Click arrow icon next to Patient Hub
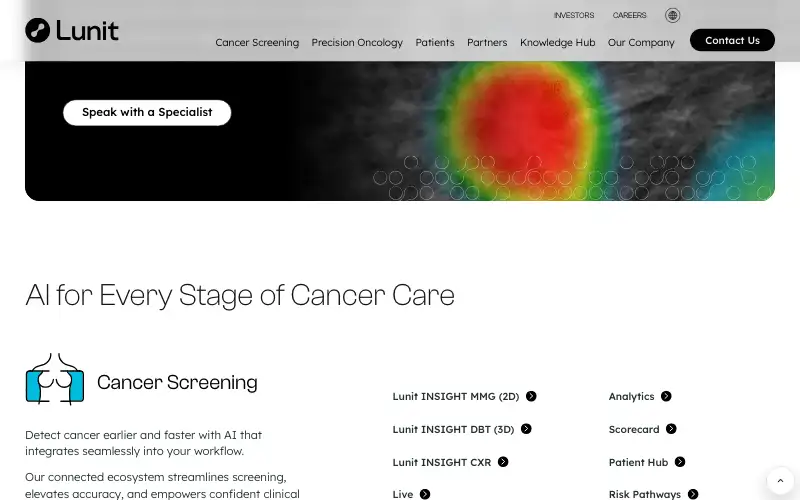The width and height of the screenshot is (800, 500). pos(680,462)
